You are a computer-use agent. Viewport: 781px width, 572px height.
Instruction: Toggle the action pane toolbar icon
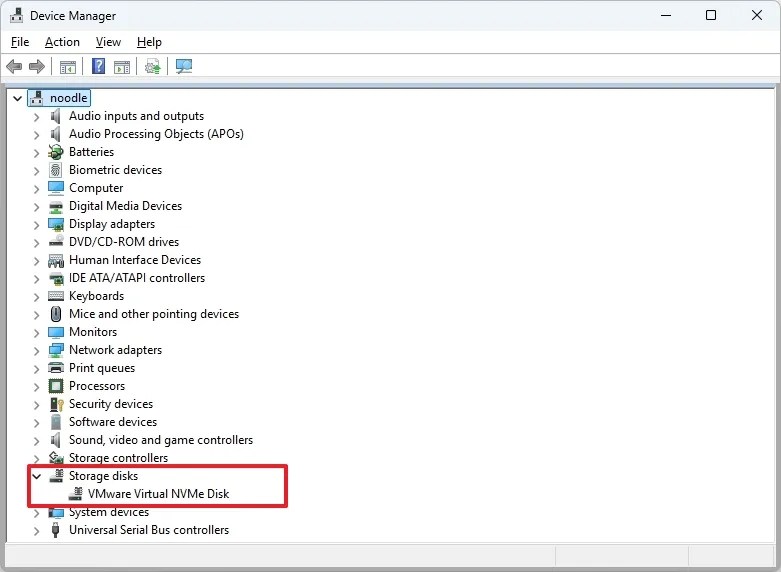[122, 67]
